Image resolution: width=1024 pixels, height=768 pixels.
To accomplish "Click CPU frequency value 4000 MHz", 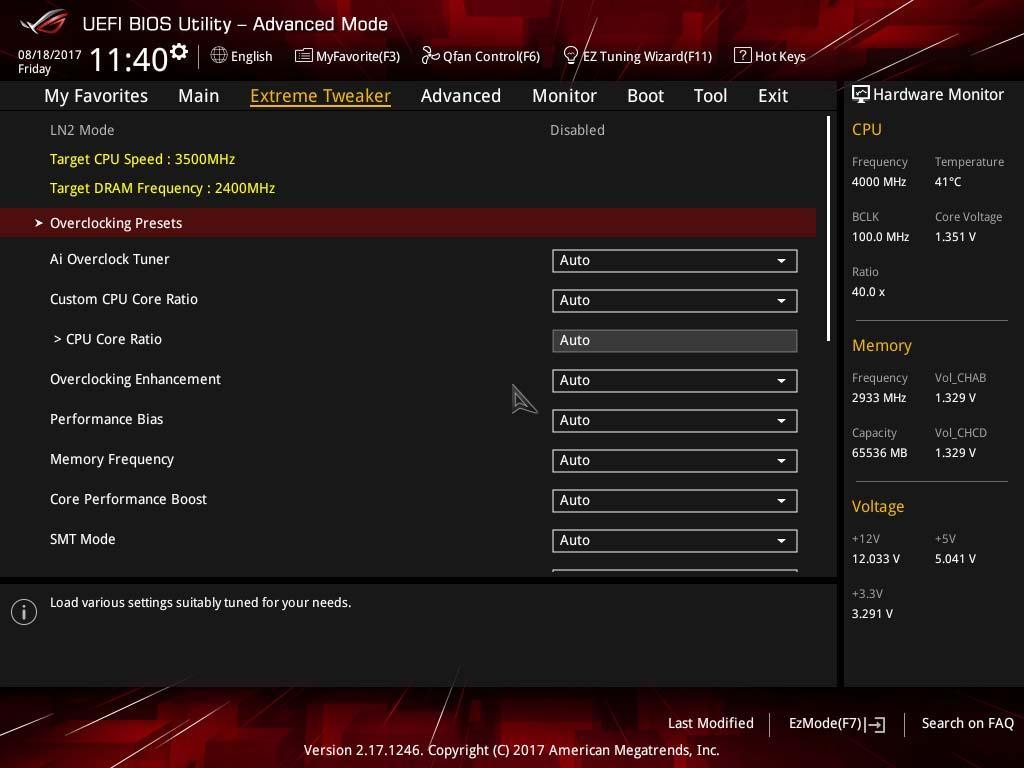I will click(x=879, y=182).
